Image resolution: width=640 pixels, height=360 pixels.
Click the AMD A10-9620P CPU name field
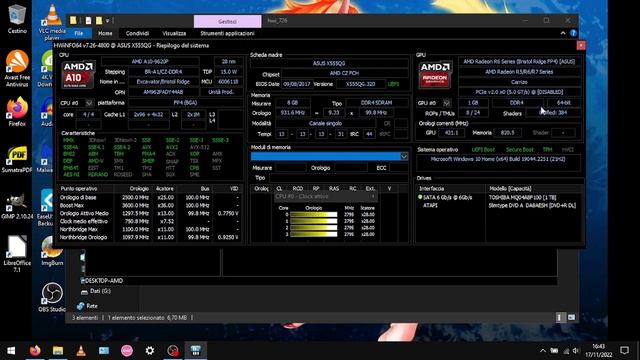150,62
